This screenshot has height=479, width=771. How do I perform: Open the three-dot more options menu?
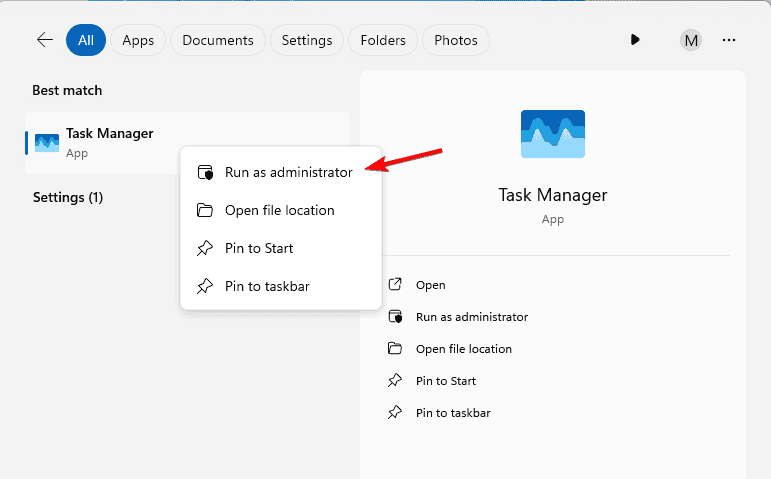(x=729, y=40)
